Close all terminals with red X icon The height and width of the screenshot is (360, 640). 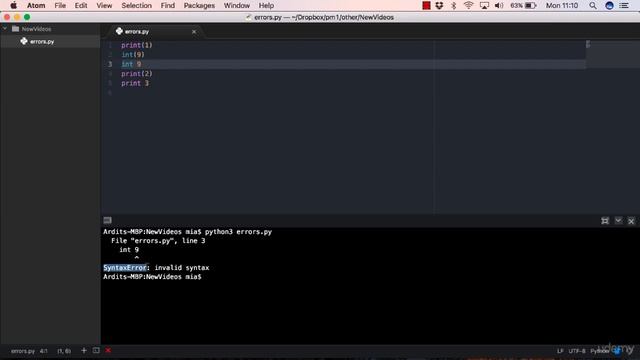108,350
